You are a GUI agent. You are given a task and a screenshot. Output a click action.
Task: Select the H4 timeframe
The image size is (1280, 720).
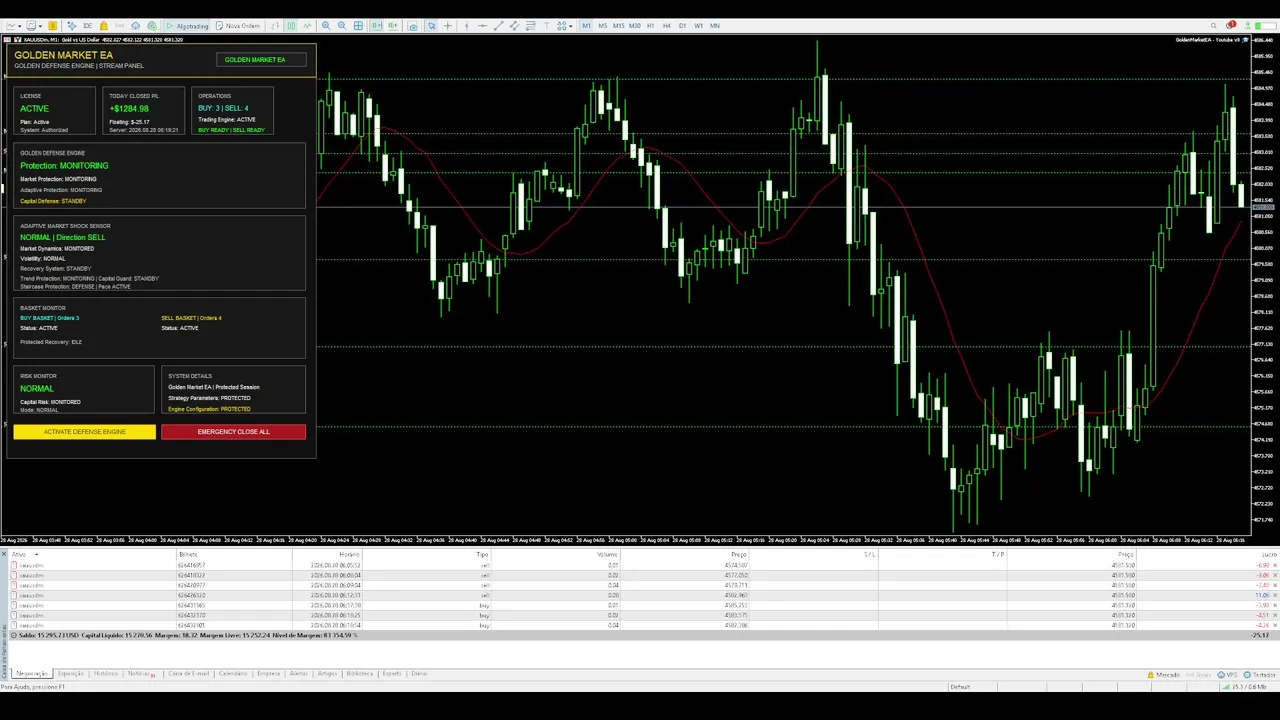coord(666,26)
